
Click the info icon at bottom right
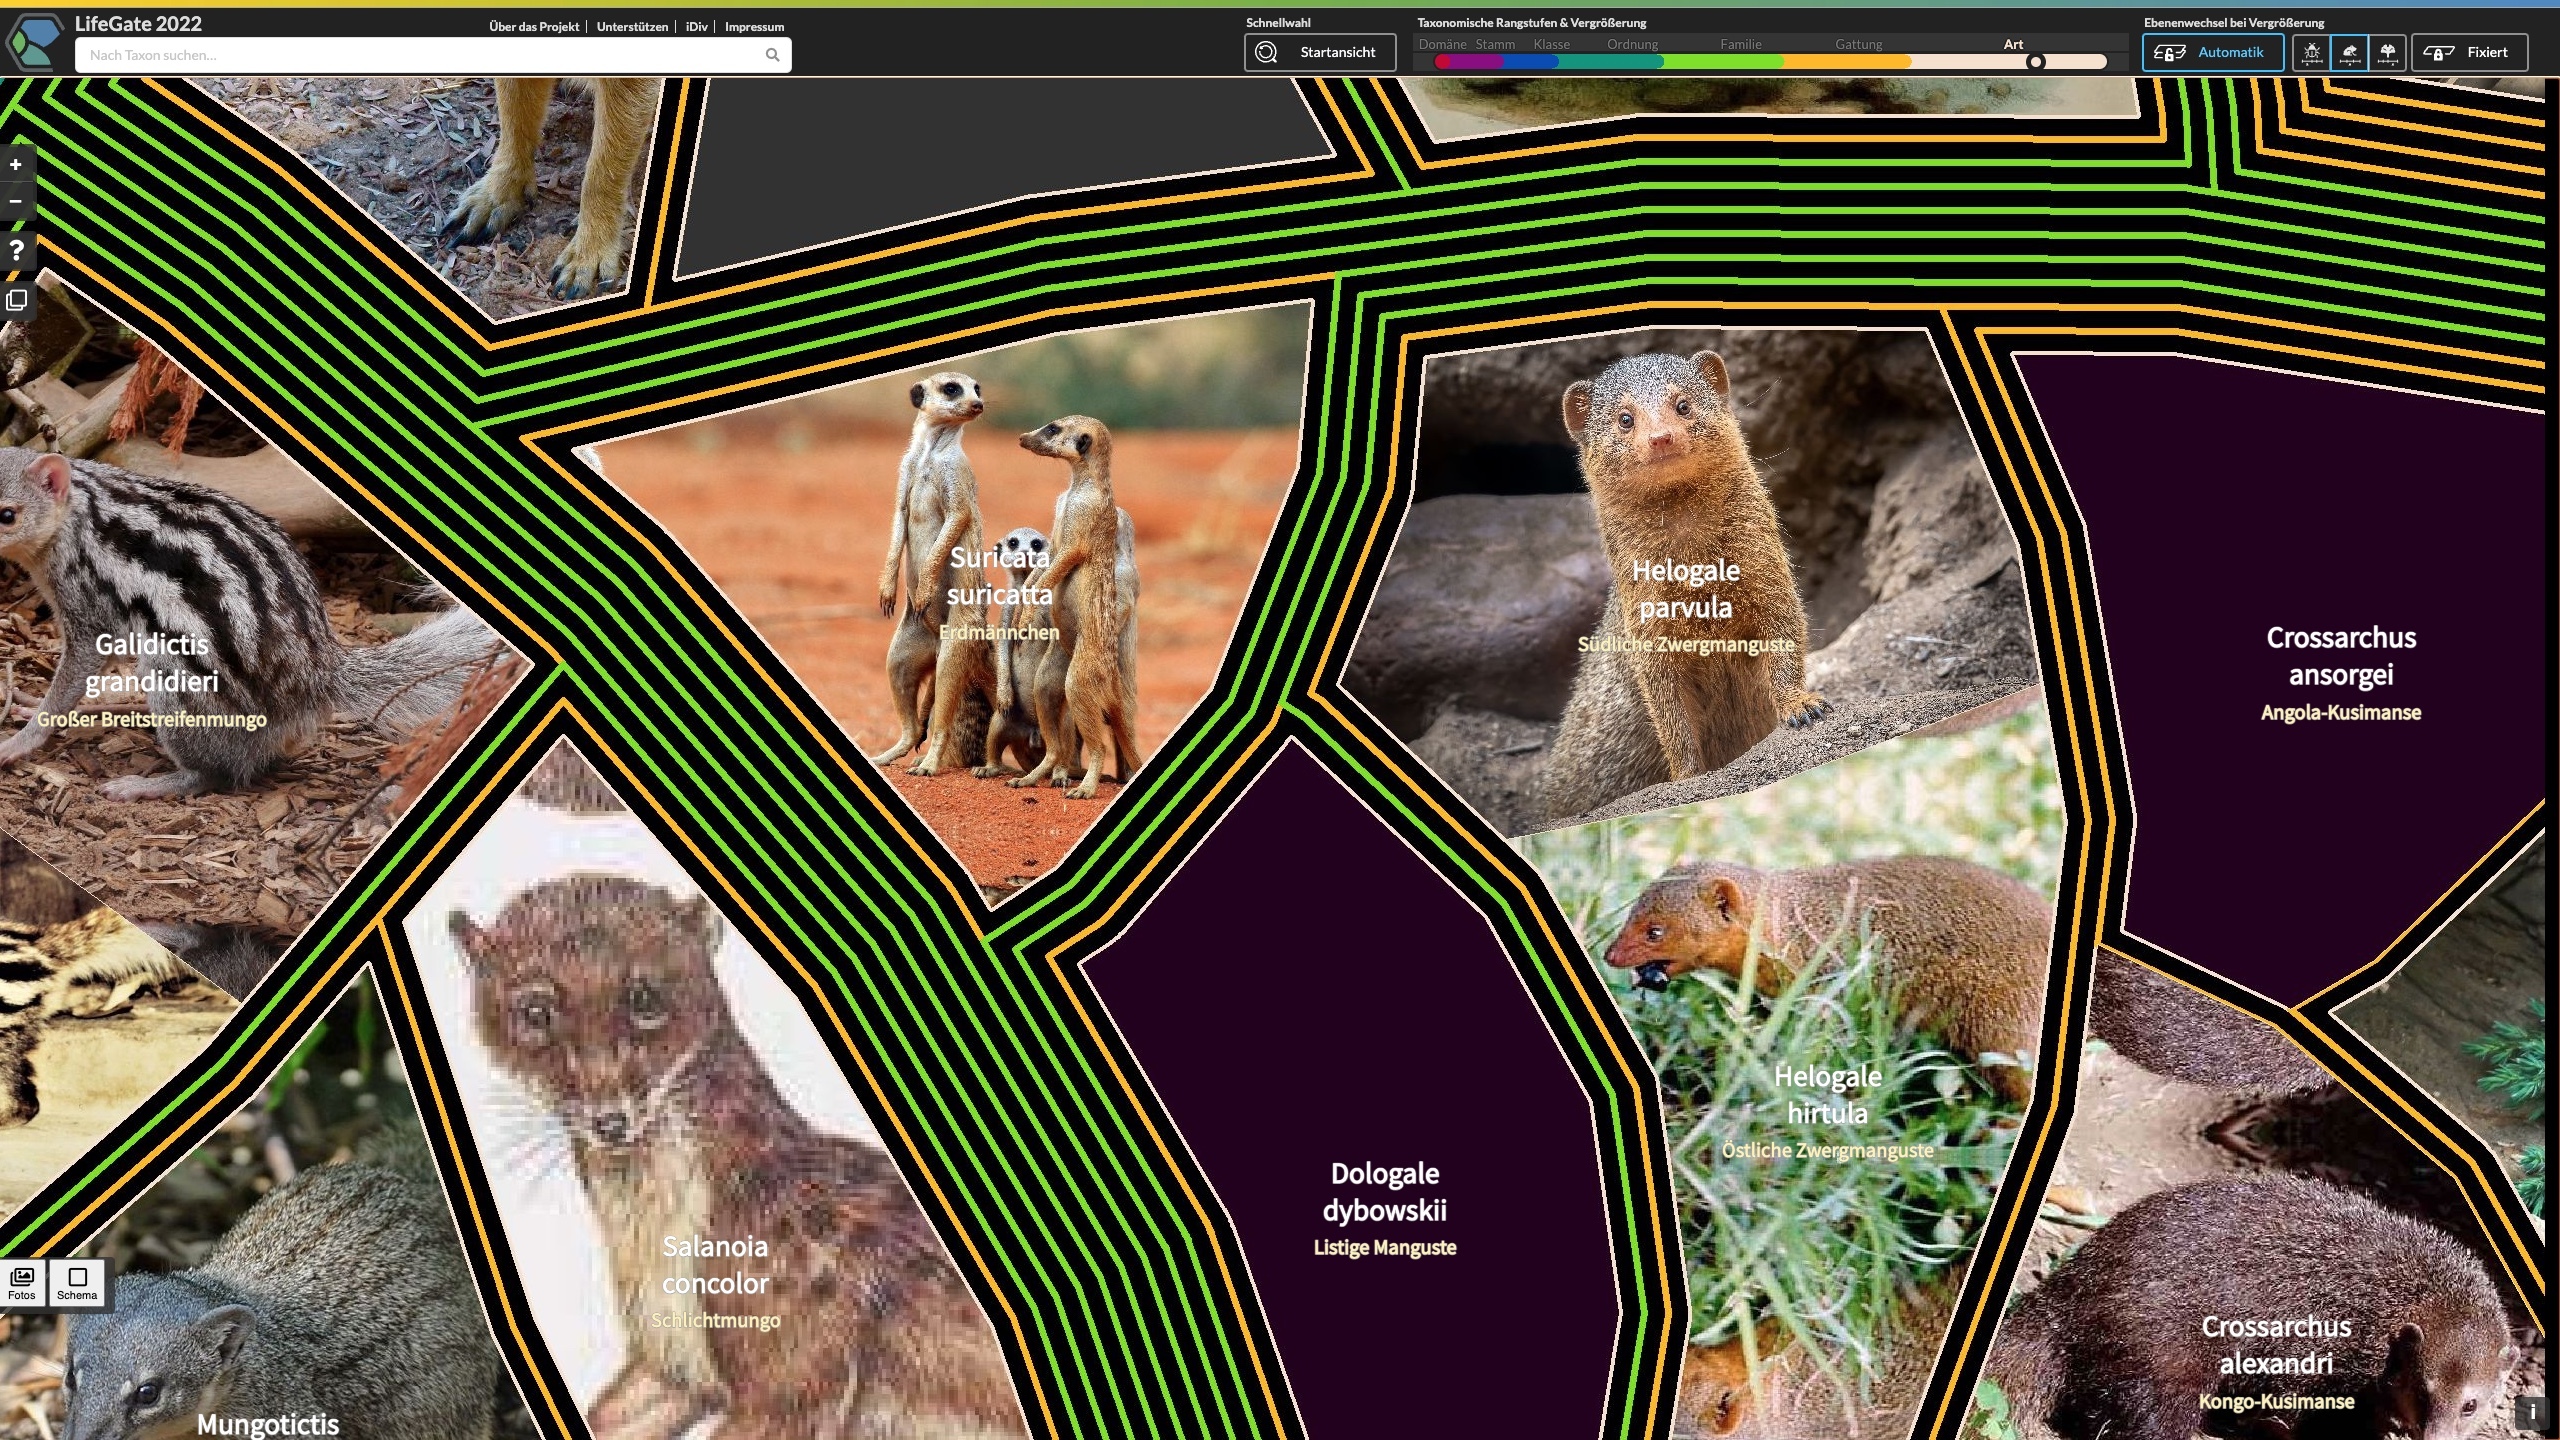2532,1412
